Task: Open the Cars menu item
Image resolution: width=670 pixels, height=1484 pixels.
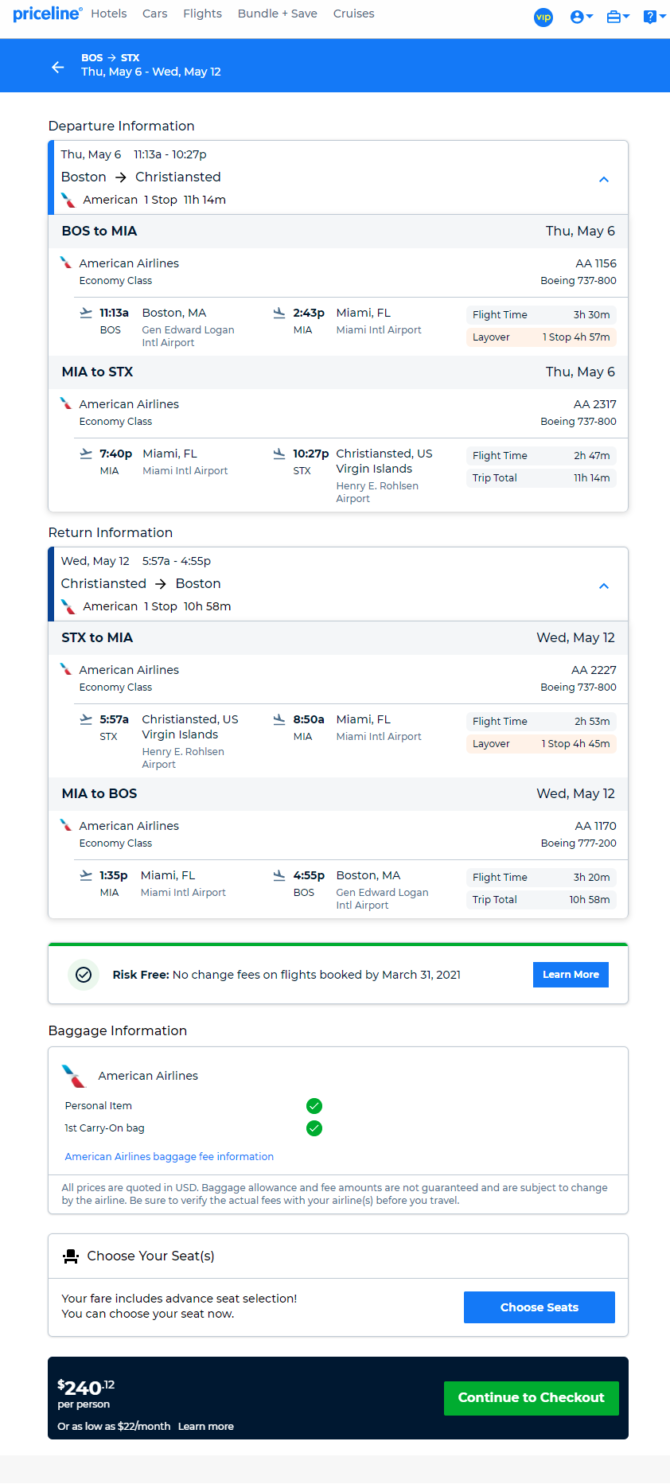Action: tap(155, 14)
